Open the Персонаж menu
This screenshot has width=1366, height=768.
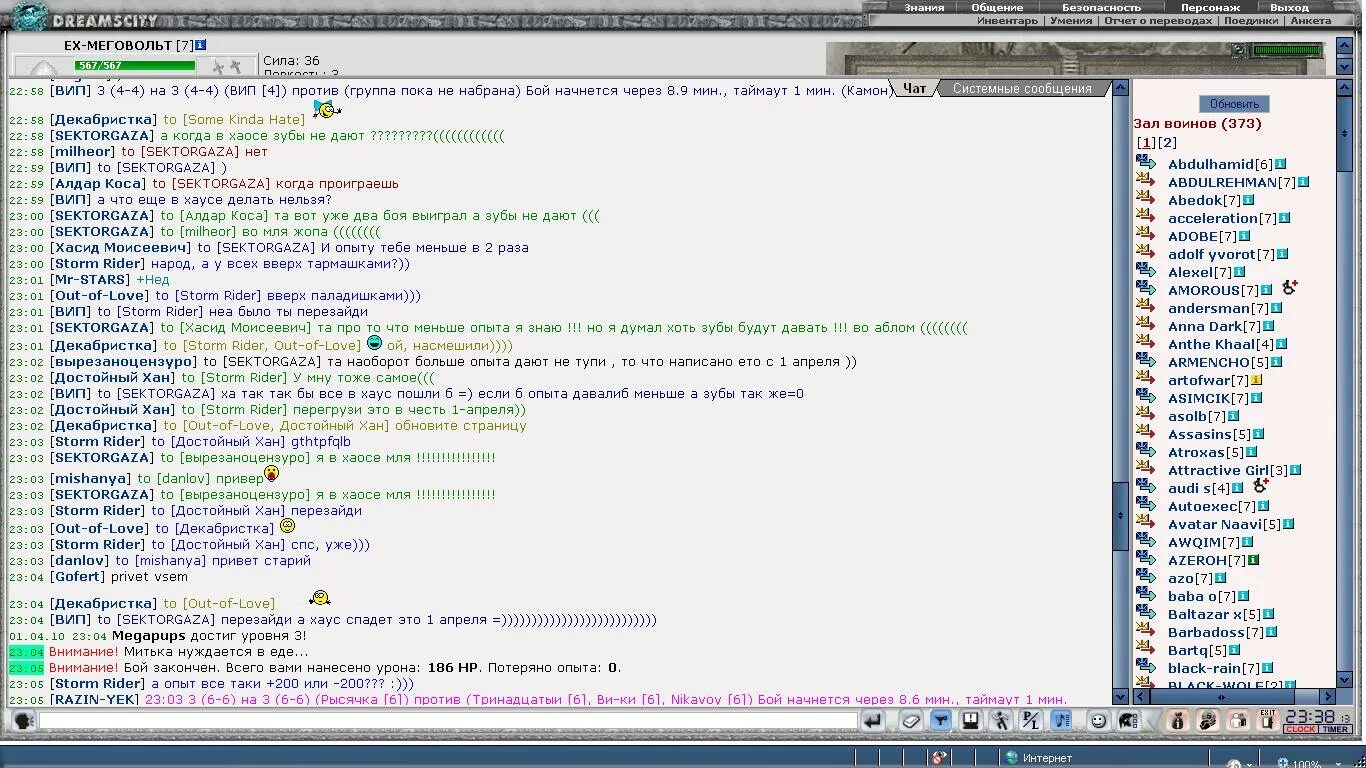[1210, 7]
